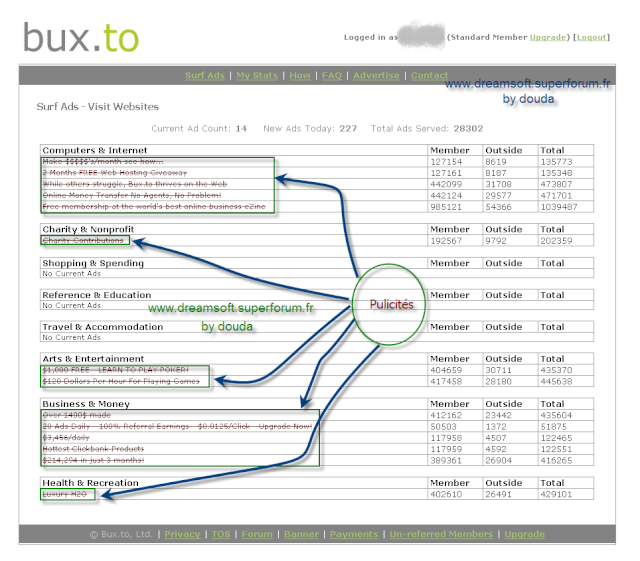
Task: Open the 'Over 1400$ made' ad
Action: click(77, 415)
